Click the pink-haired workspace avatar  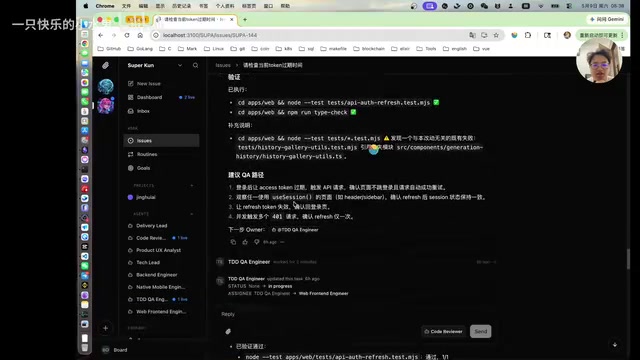coord(106,106)
